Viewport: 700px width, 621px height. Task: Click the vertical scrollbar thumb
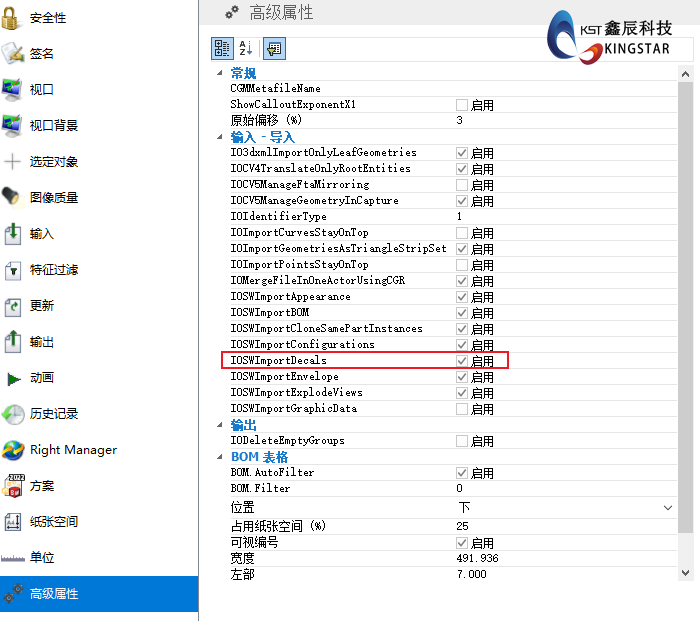pos(685,307)
